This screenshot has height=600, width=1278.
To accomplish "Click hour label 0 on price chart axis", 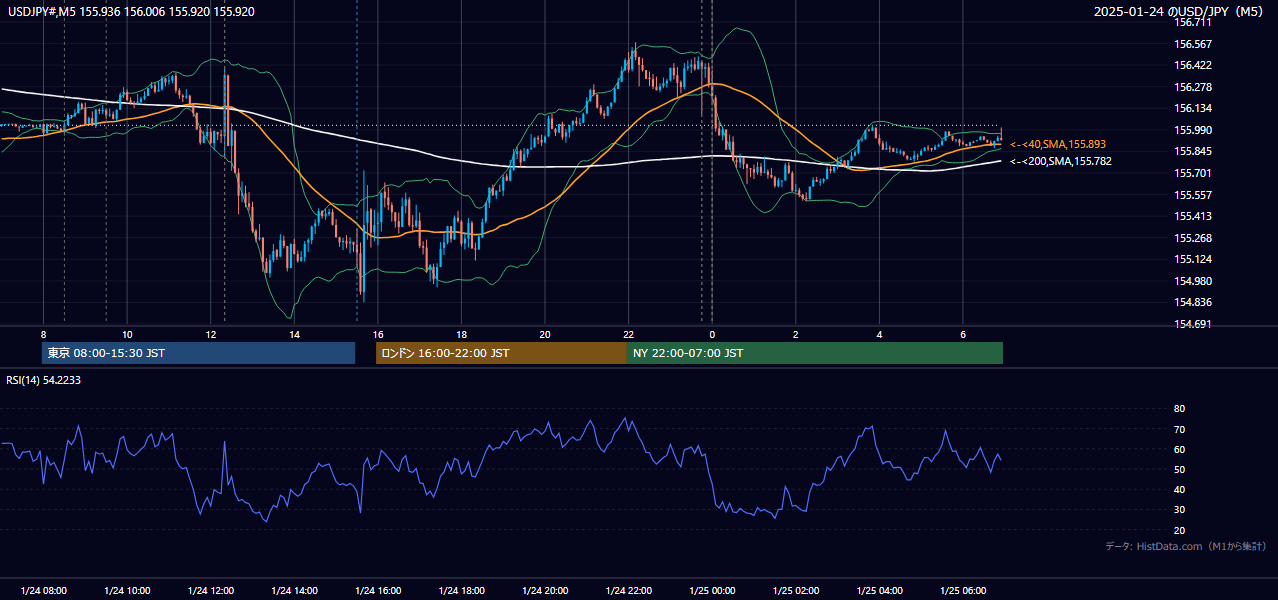I will [x=711, y=334].
